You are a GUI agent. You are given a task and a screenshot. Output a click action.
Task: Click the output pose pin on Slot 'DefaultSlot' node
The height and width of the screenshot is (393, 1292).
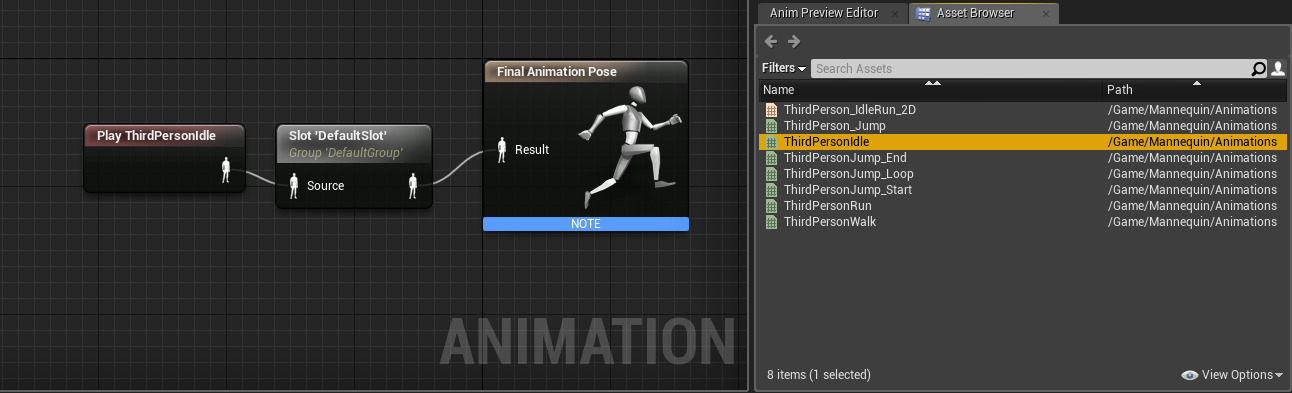click(x=413, y=185)
